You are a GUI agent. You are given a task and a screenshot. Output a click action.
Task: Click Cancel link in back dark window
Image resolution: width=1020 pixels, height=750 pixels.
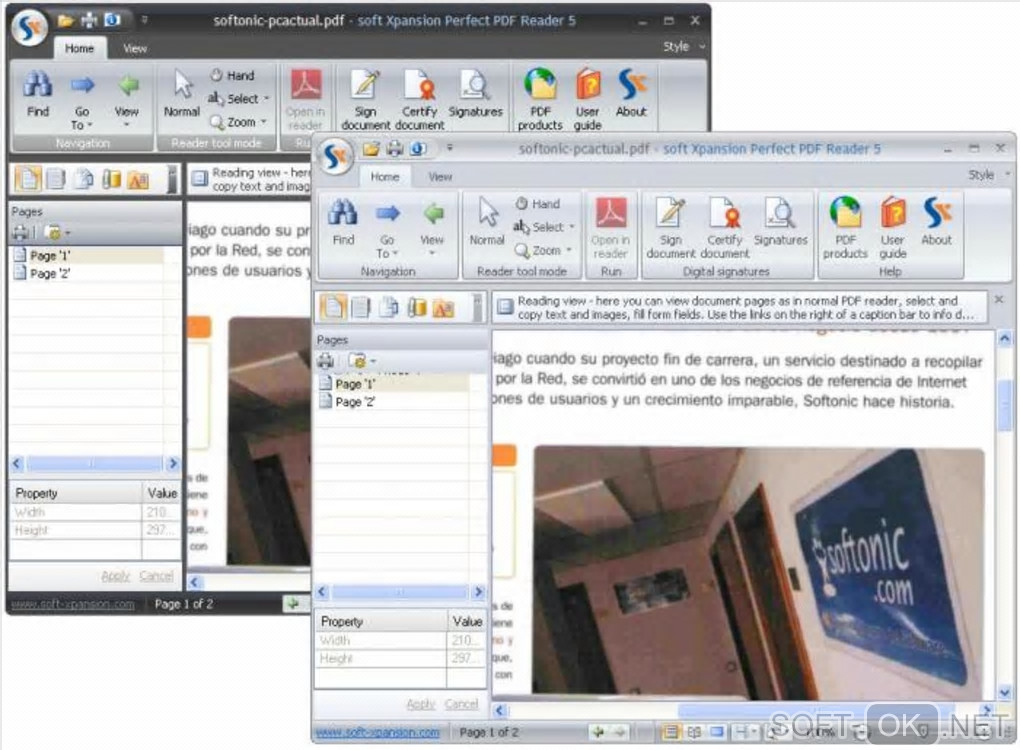pos(157,576)
